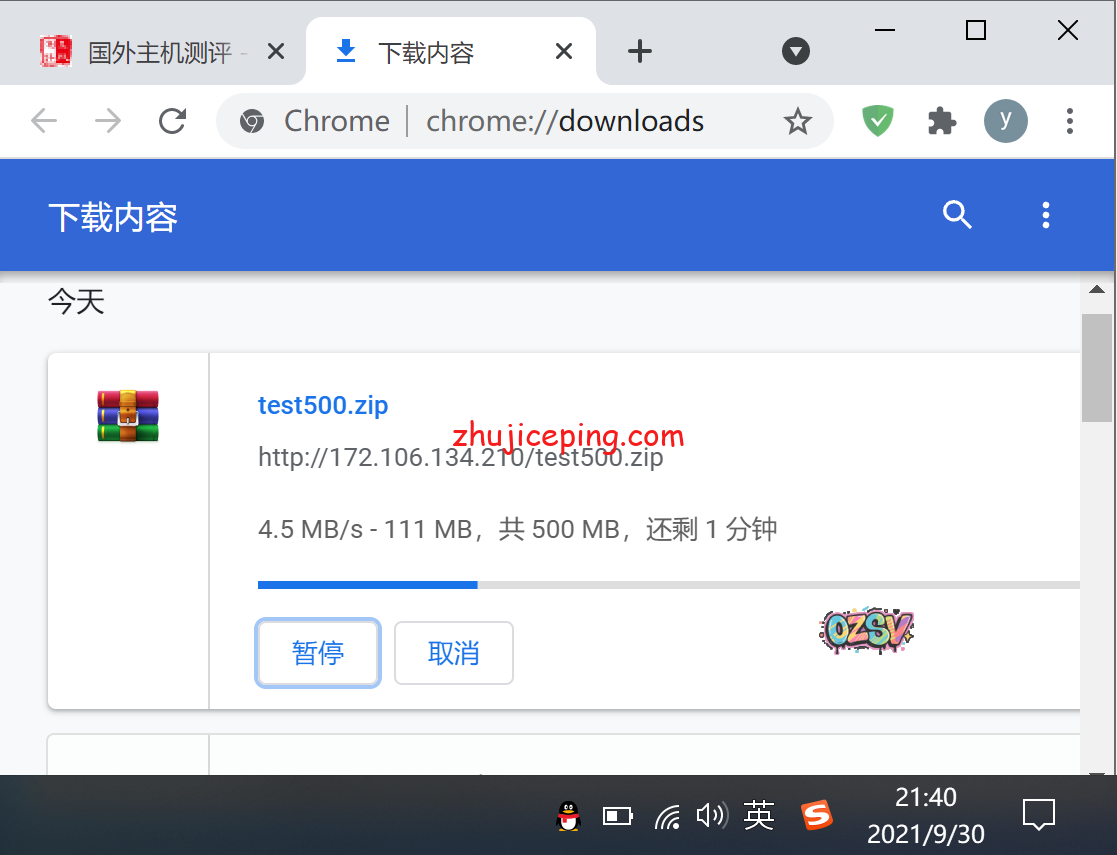Cancel the download with 取消 button
This screenshot has width=1117, height=855.
pyautogui.click(x=454, y=653)
